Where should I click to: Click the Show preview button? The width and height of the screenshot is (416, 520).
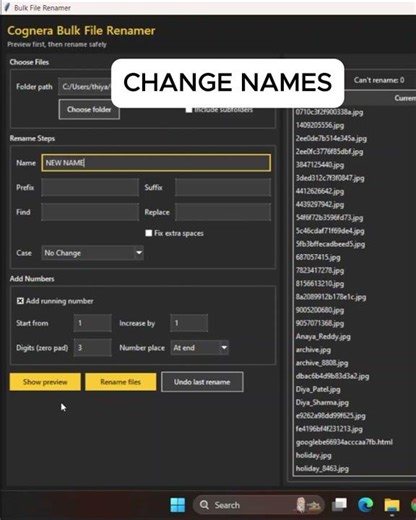45,382
